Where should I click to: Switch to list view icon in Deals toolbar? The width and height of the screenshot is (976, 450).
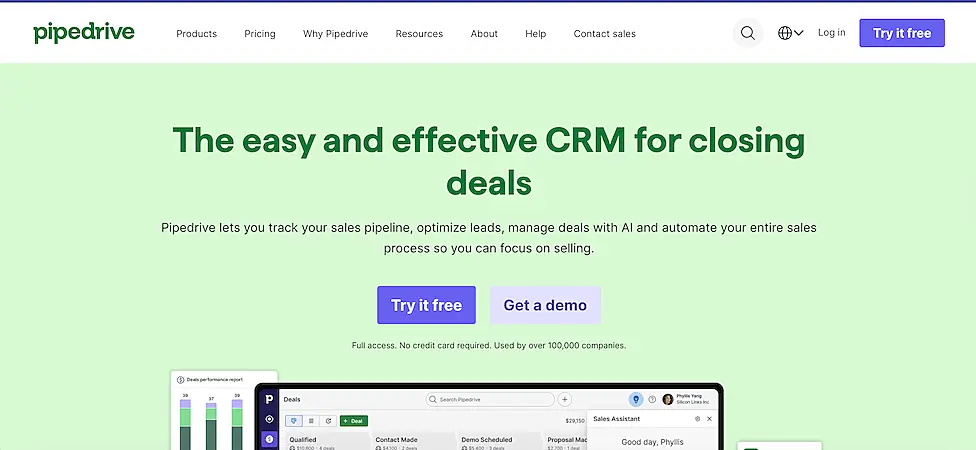coord(311,421)
